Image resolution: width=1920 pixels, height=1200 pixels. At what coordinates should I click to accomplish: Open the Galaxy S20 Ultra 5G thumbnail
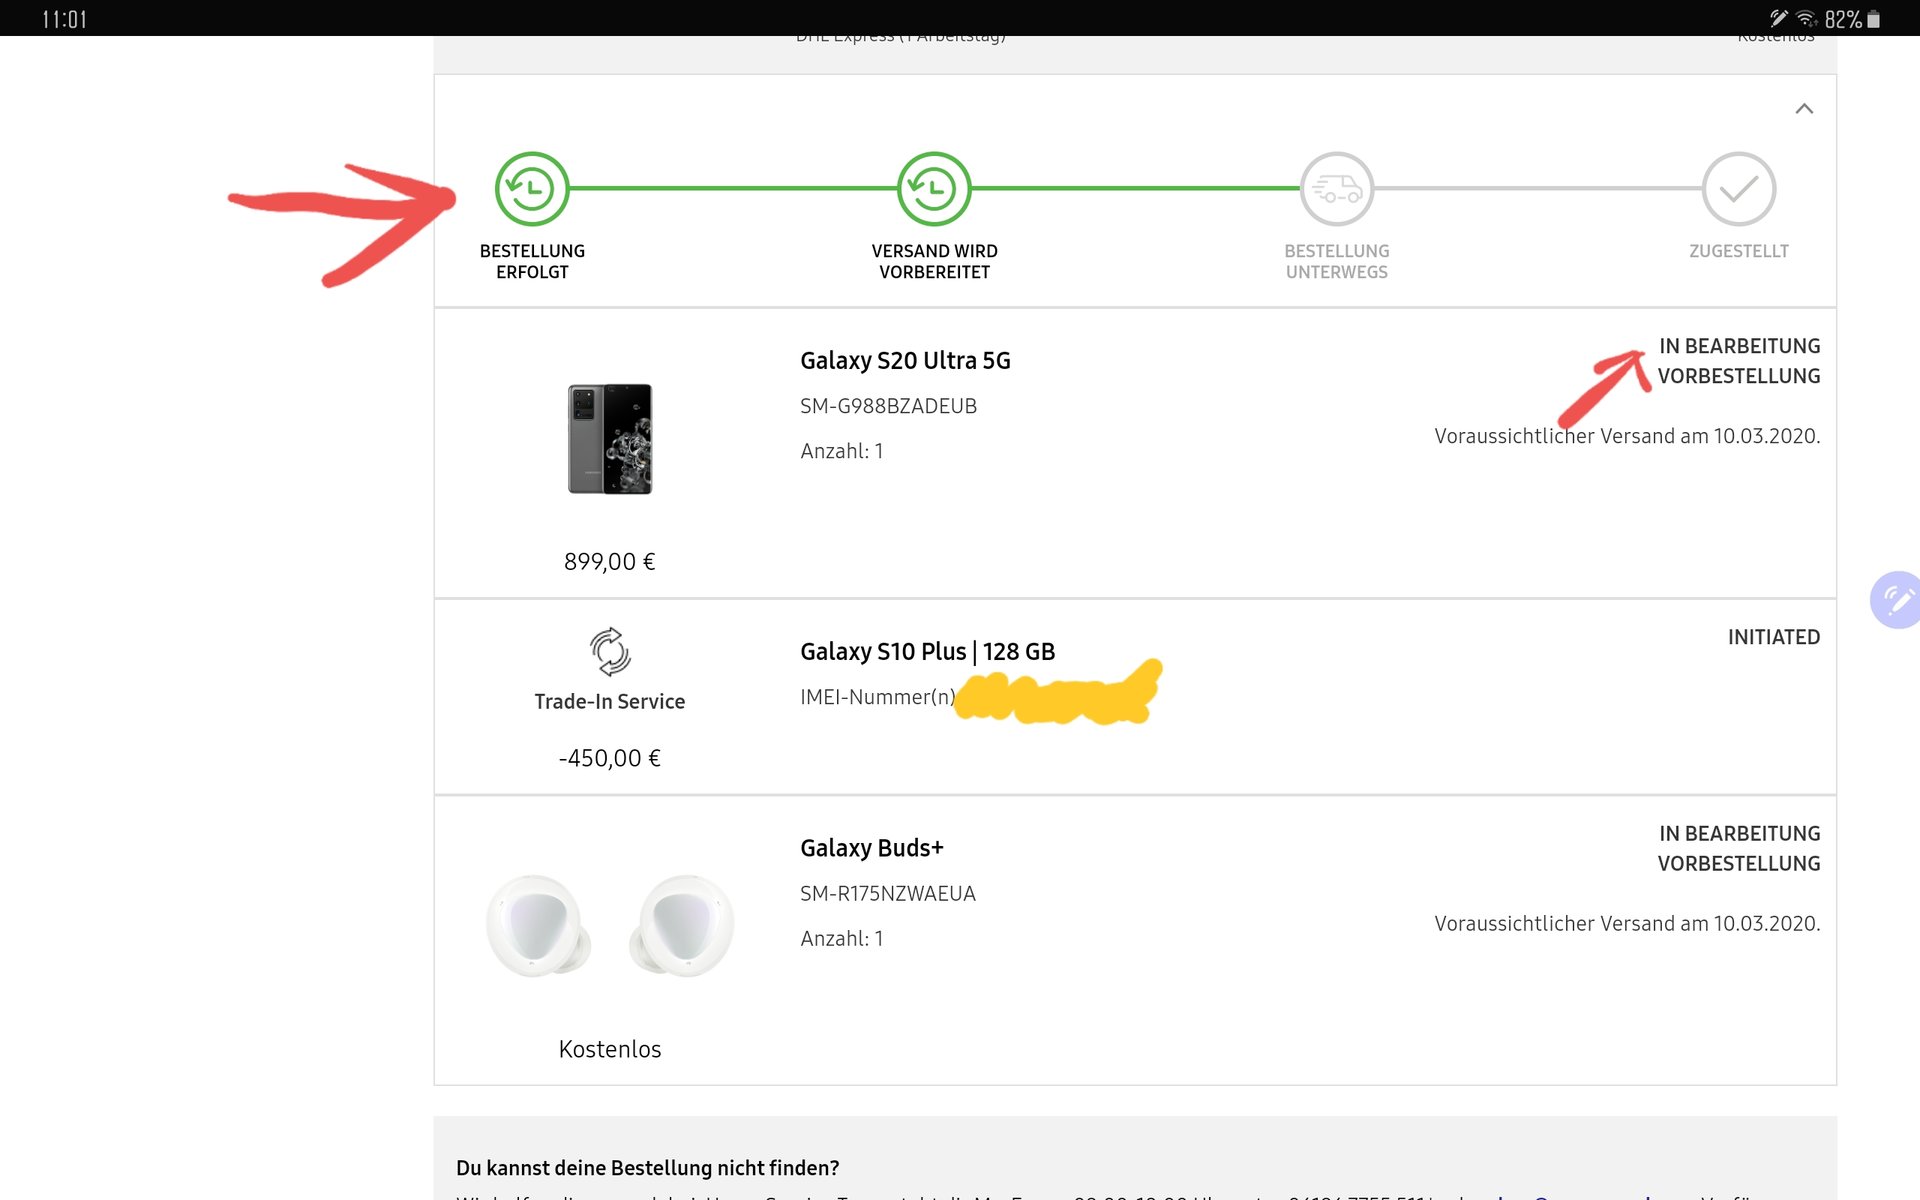tap(610, 439)
